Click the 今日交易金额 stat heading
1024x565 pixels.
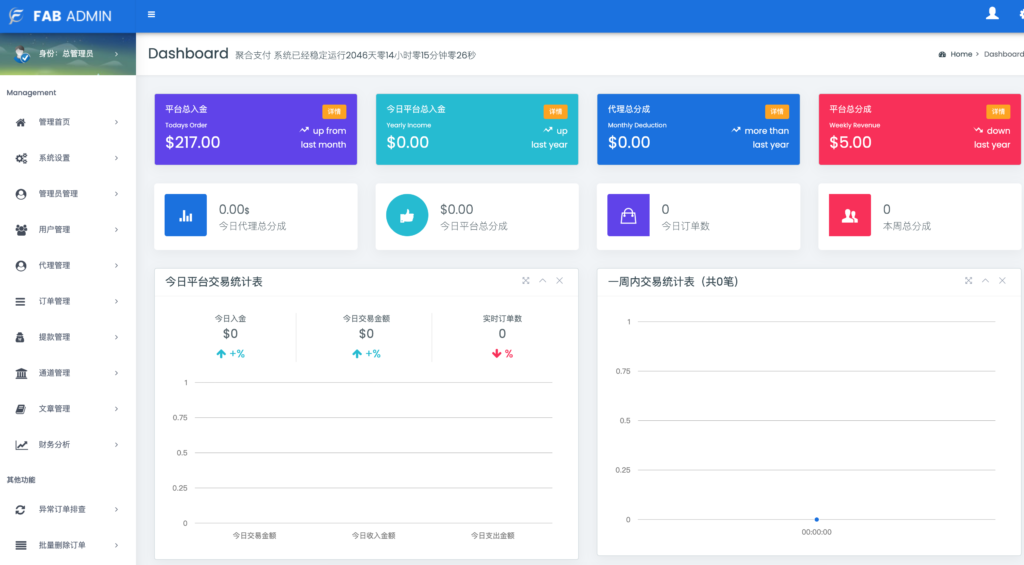click(x=366, y=319)
